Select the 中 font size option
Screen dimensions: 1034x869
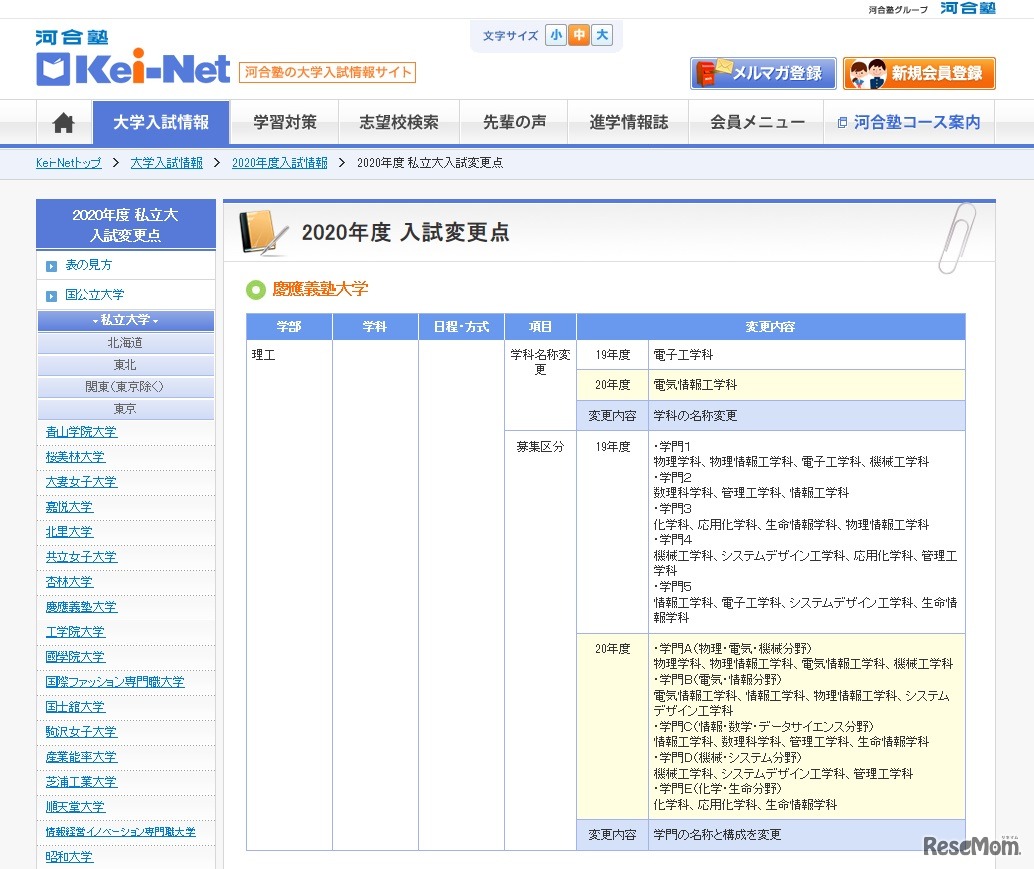tap(581, 34)
